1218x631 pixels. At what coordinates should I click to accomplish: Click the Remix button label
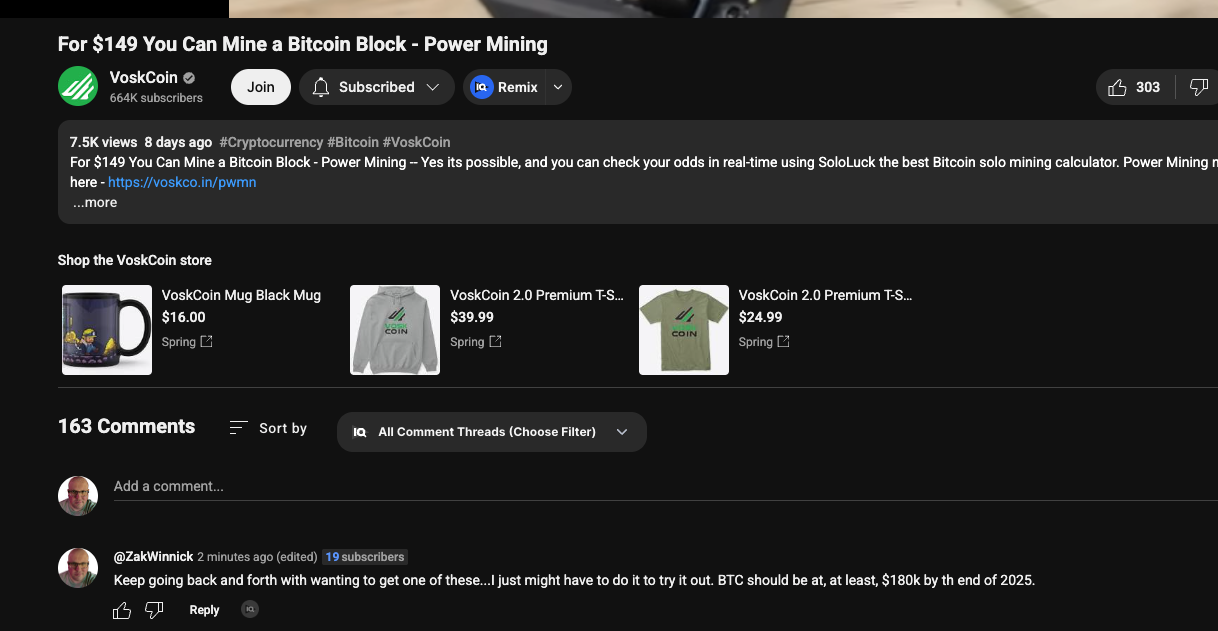(518, 87)
